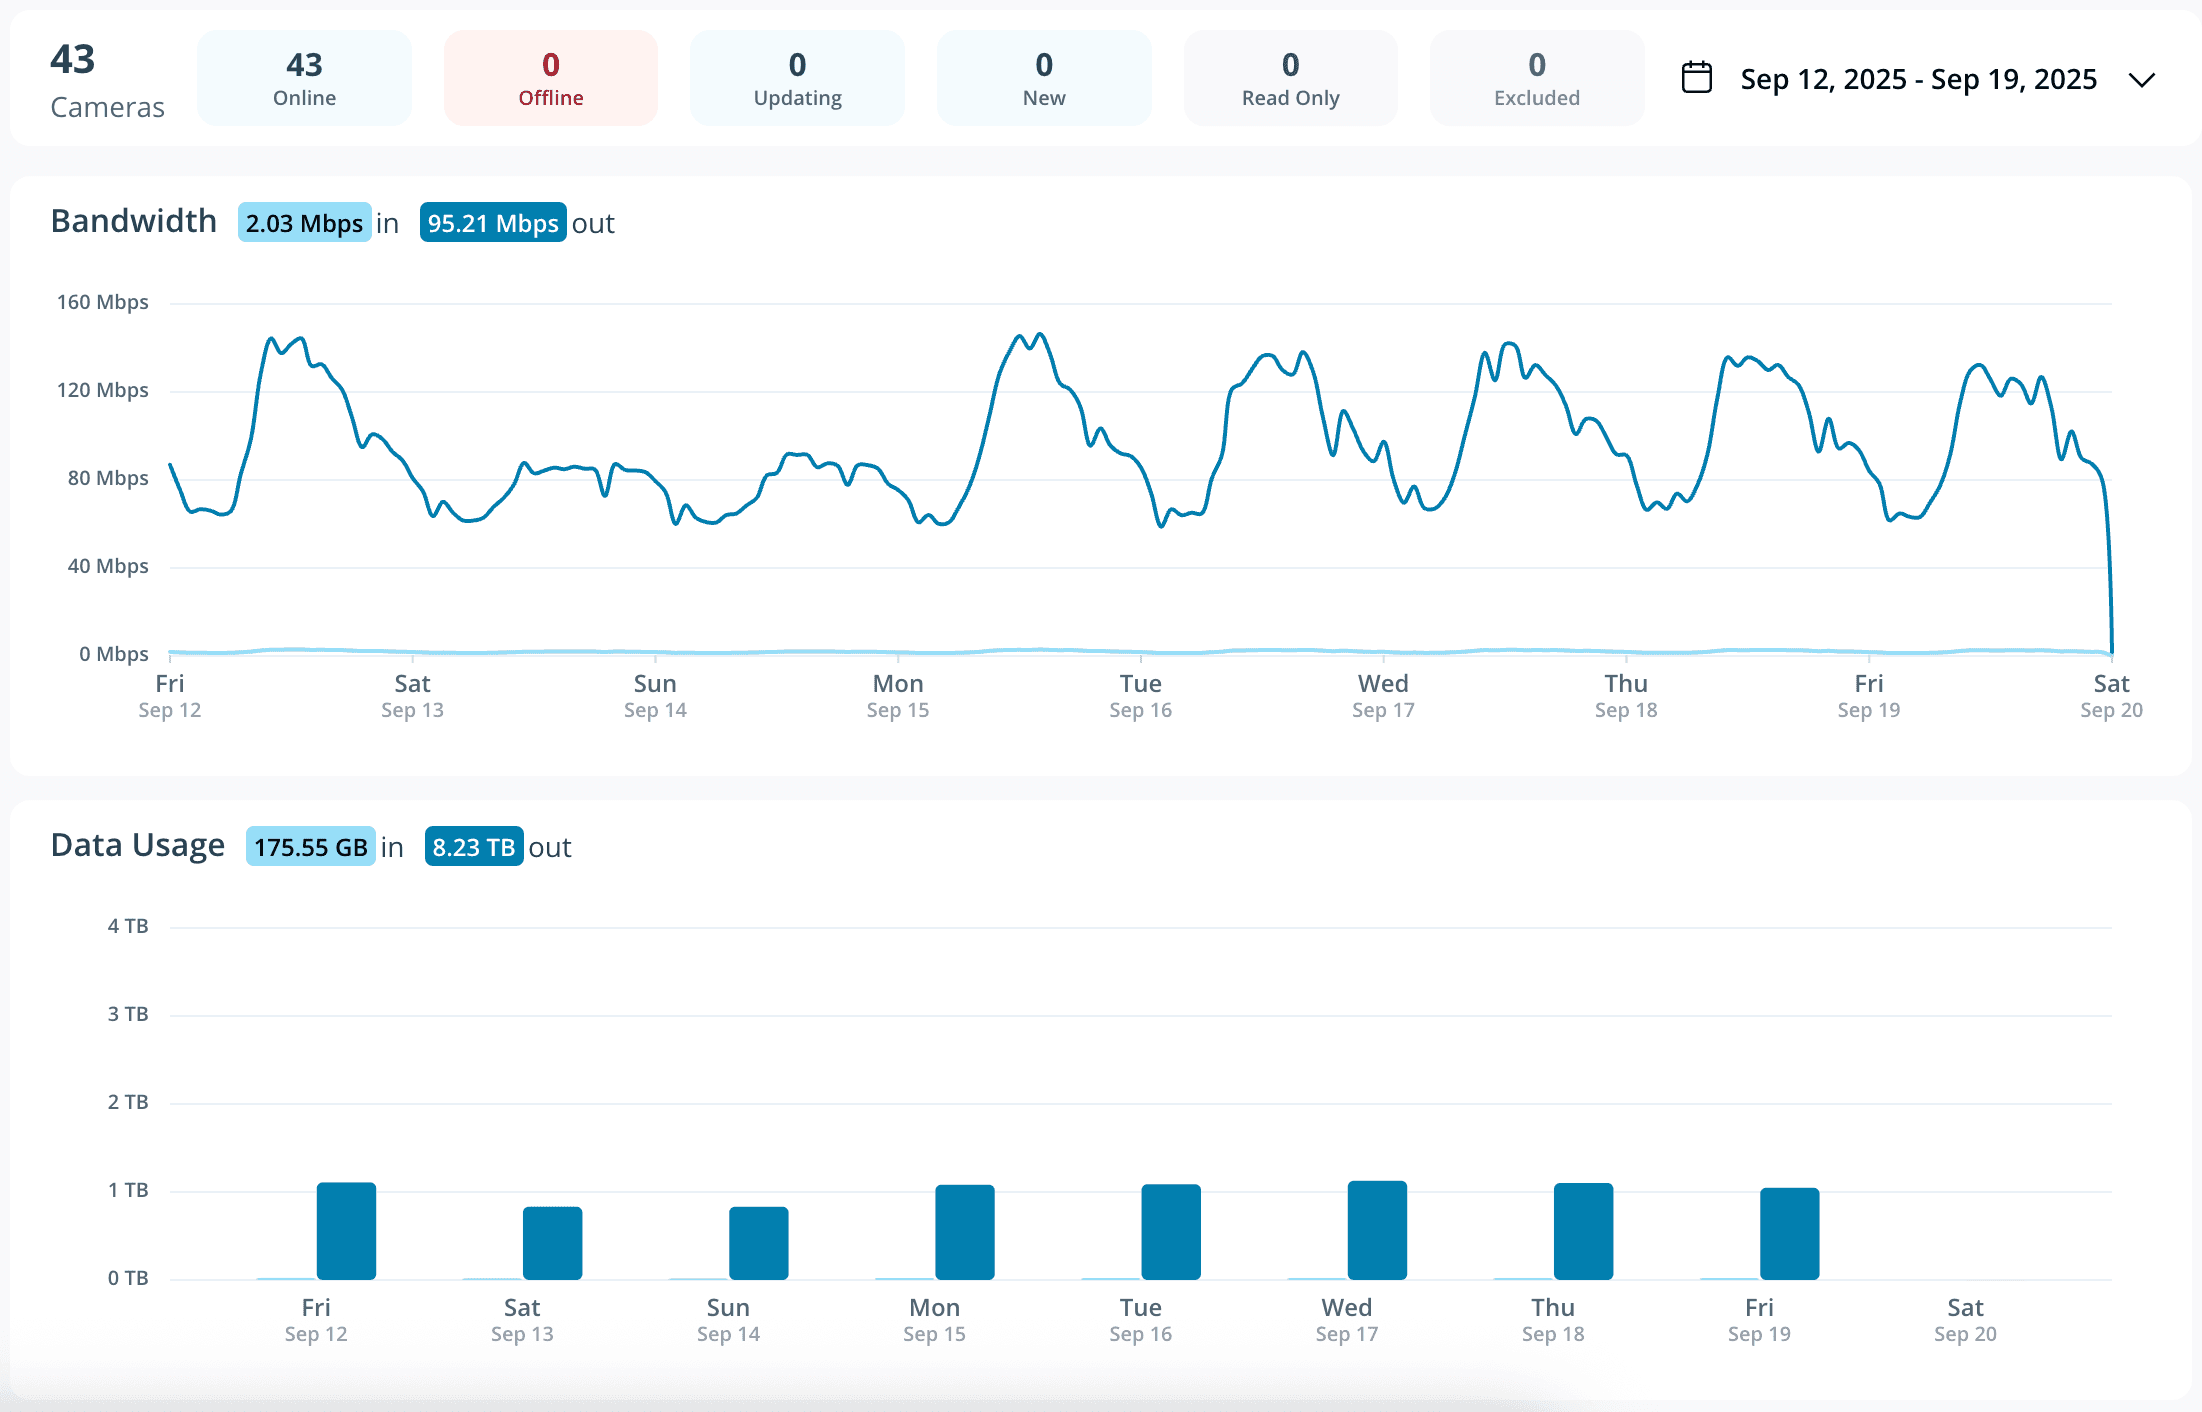2202x1412 pixels.
Task: Expand the date range dropdown chevron
Action: 2141,81
